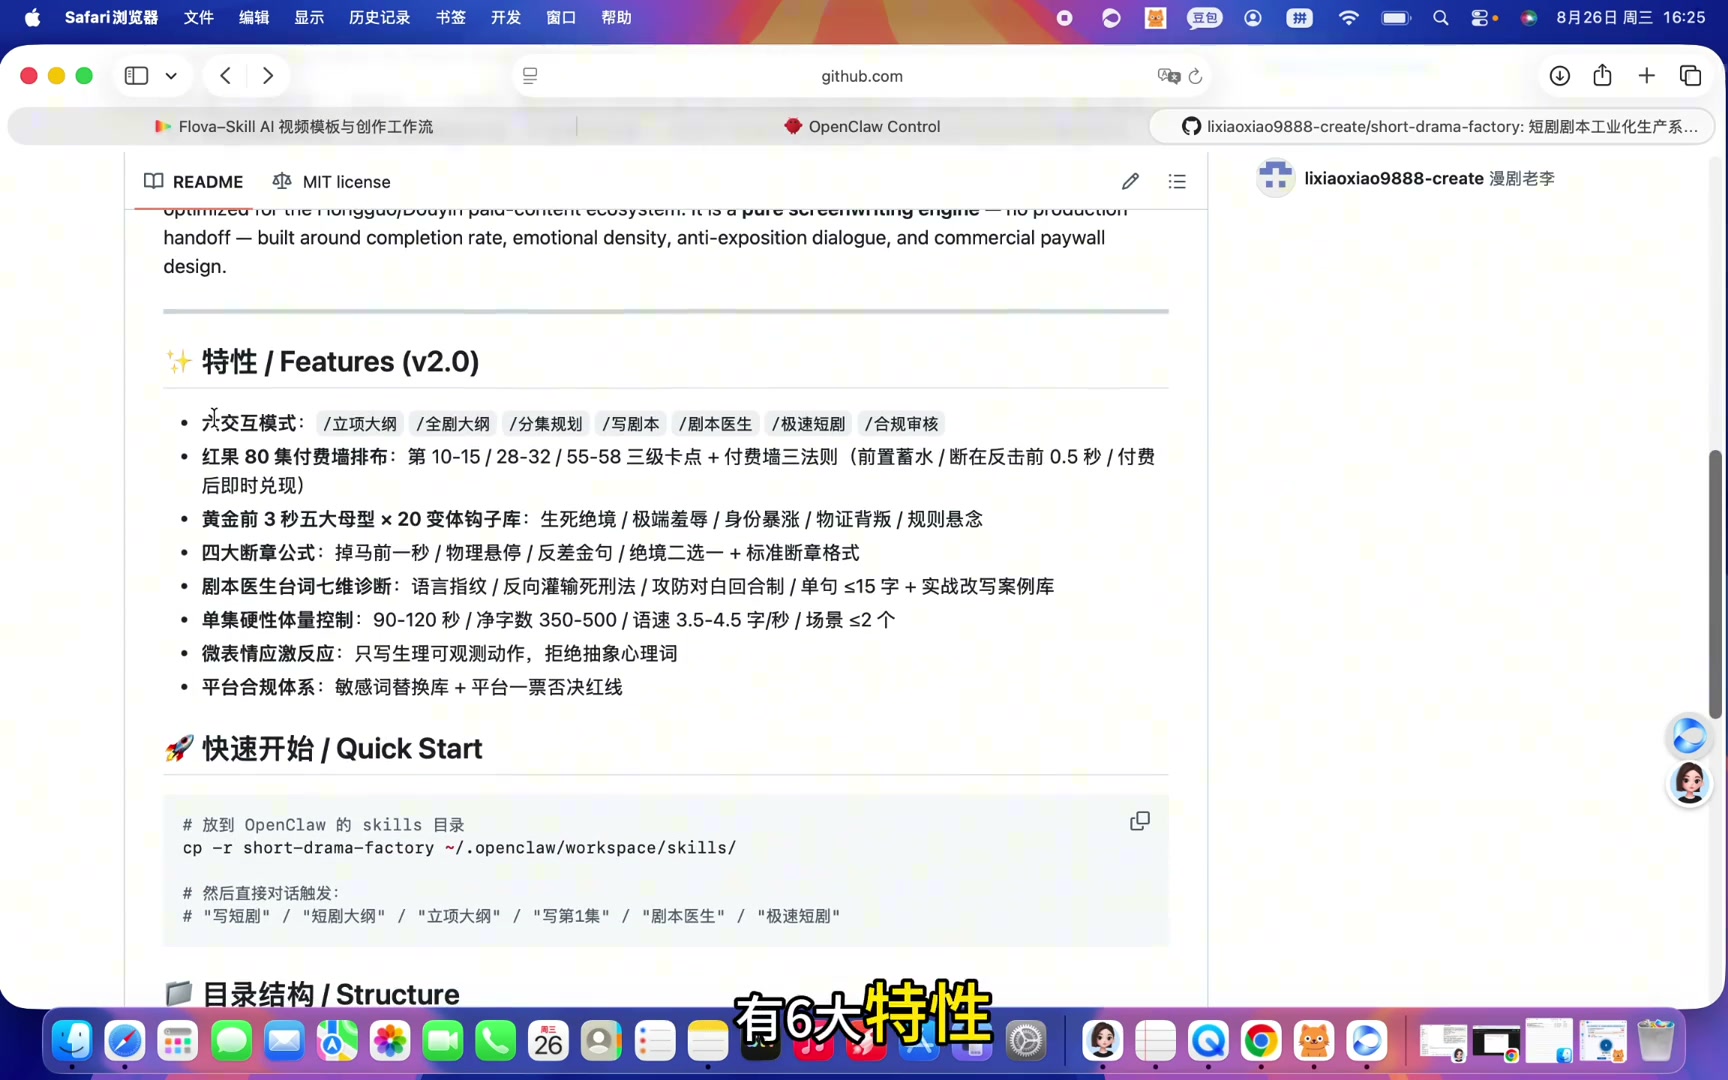Open the 历史记录 menu
1728x1080 pixels.
[x=379, y=18]
